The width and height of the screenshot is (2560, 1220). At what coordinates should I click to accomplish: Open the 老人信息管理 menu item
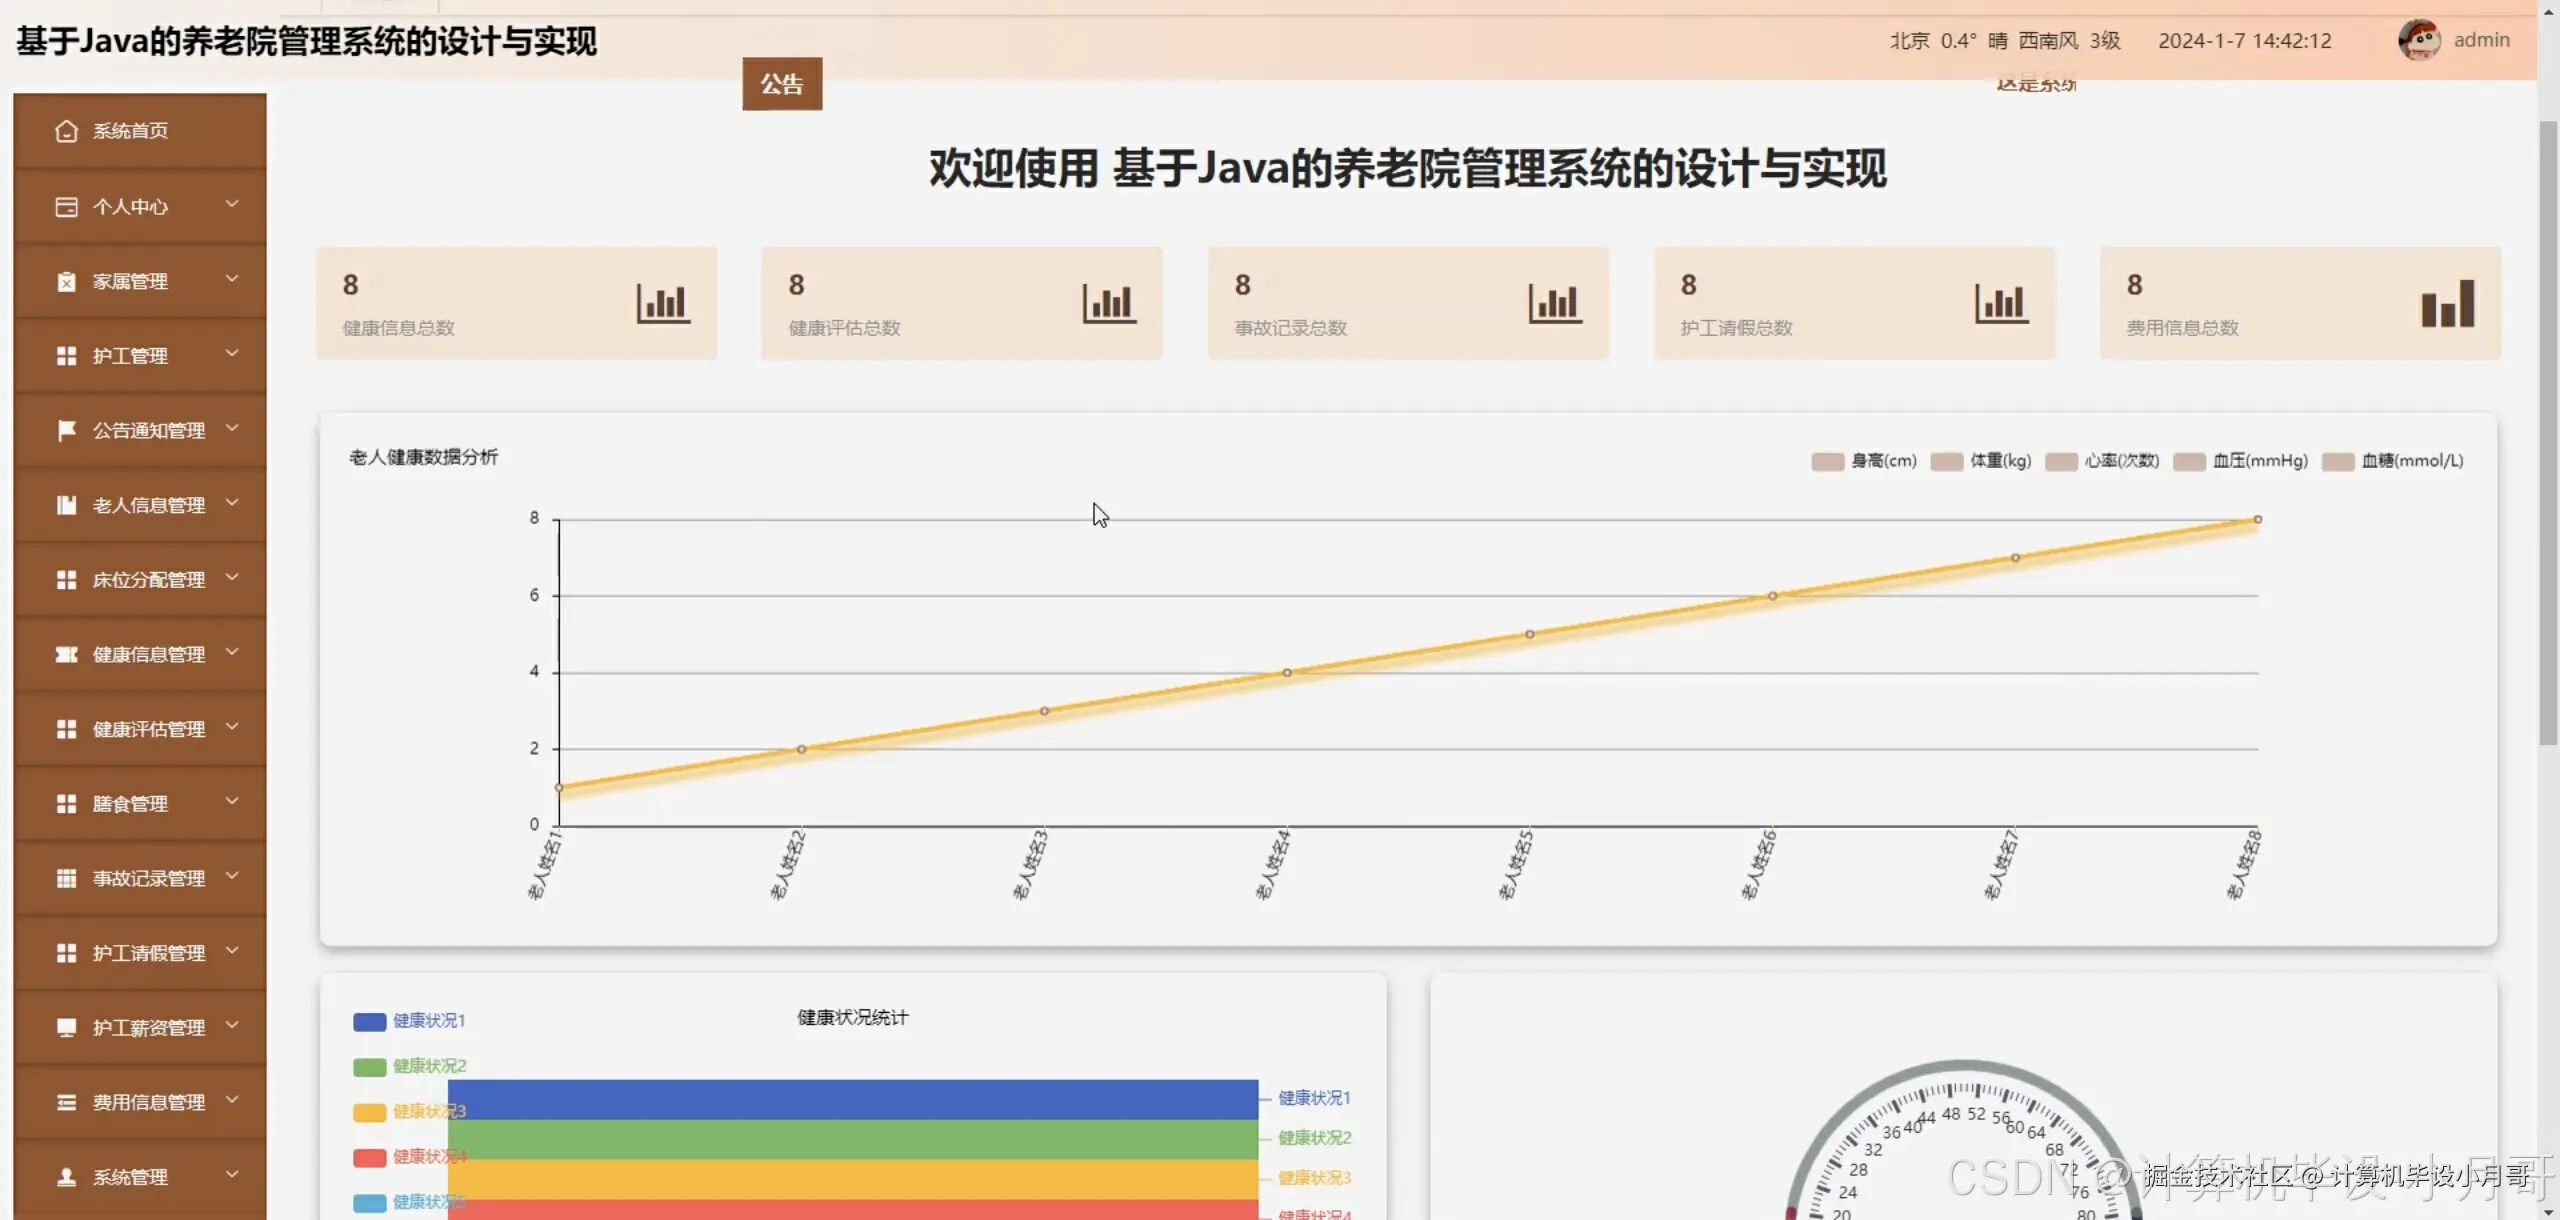click(148, 505)
